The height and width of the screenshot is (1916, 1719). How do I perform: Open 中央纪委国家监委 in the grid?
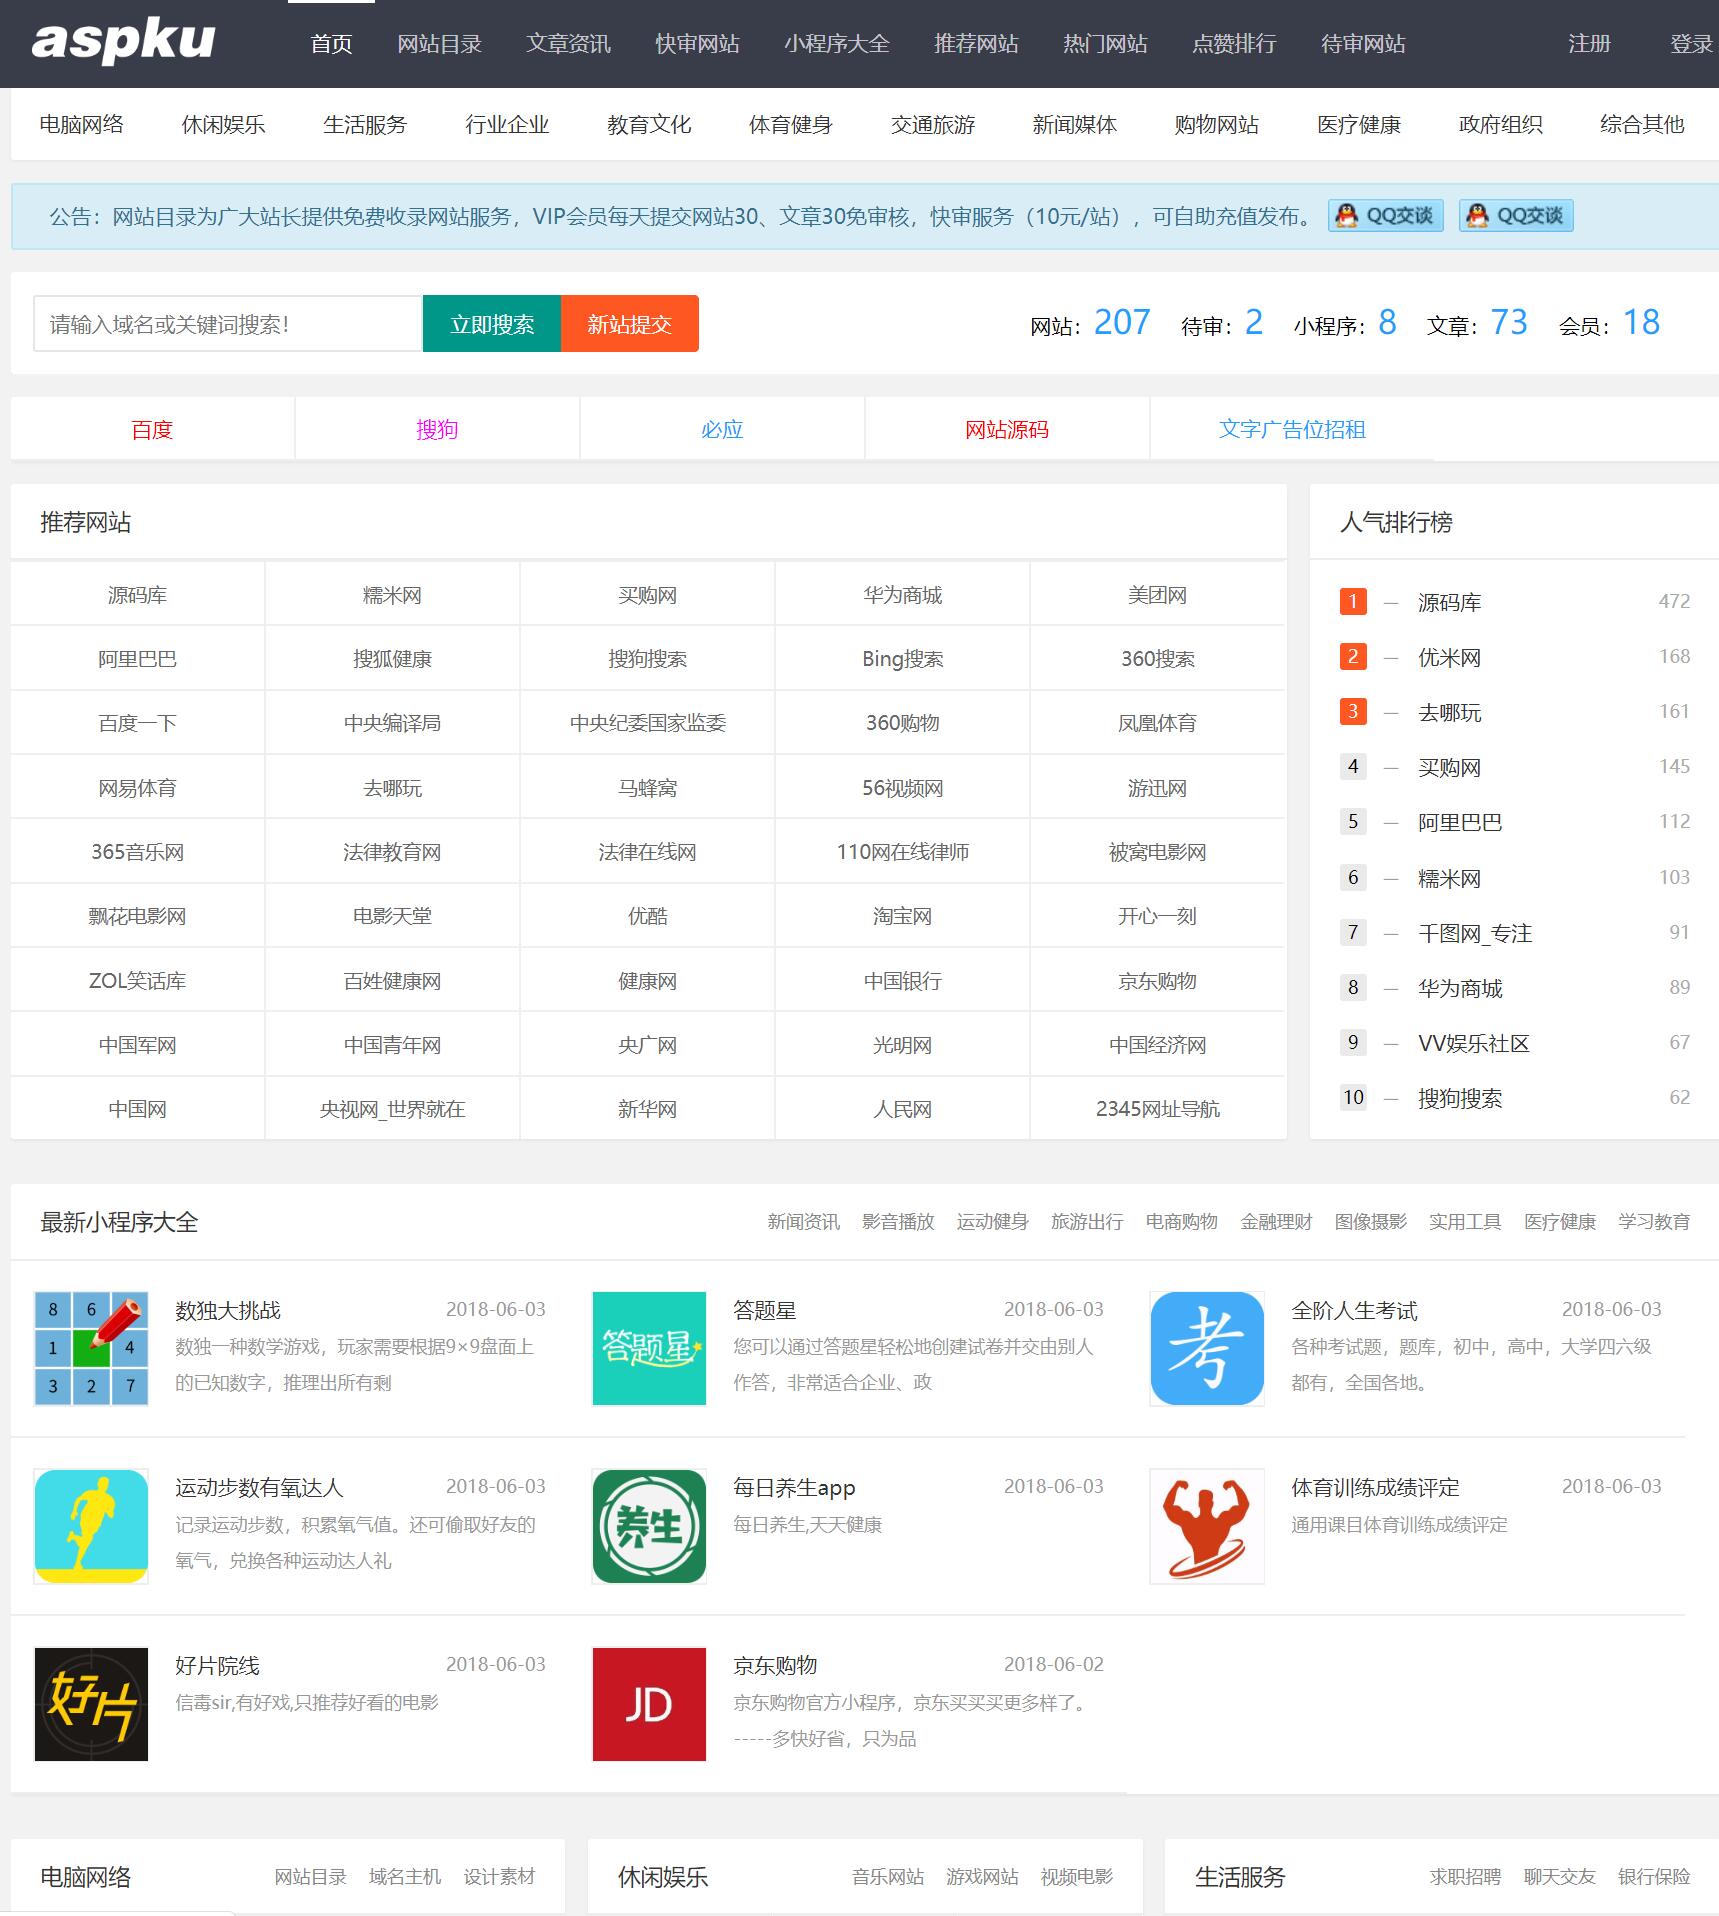(647, 723)
